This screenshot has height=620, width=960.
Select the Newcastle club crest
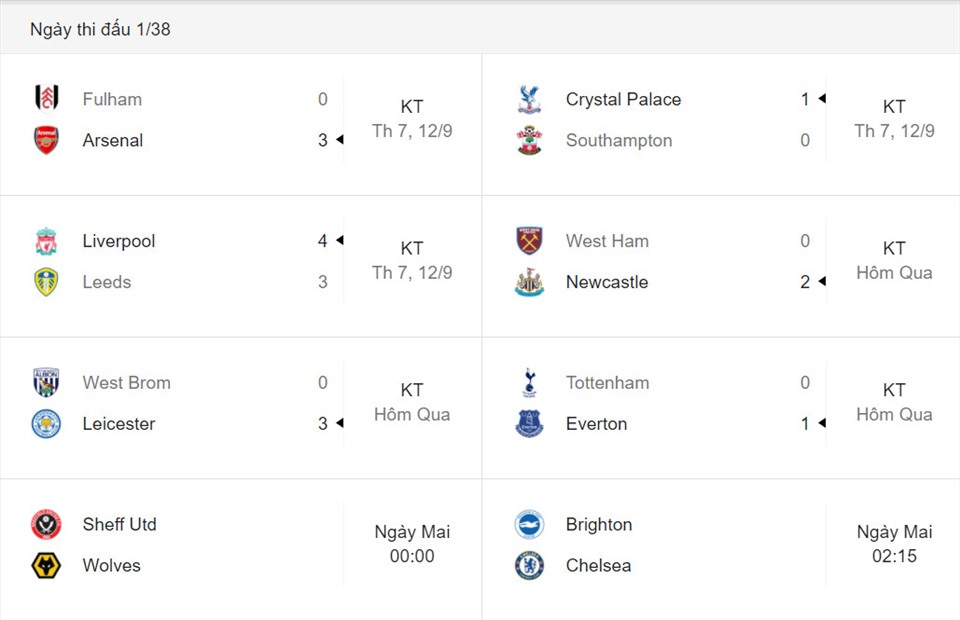pos(529,282)
